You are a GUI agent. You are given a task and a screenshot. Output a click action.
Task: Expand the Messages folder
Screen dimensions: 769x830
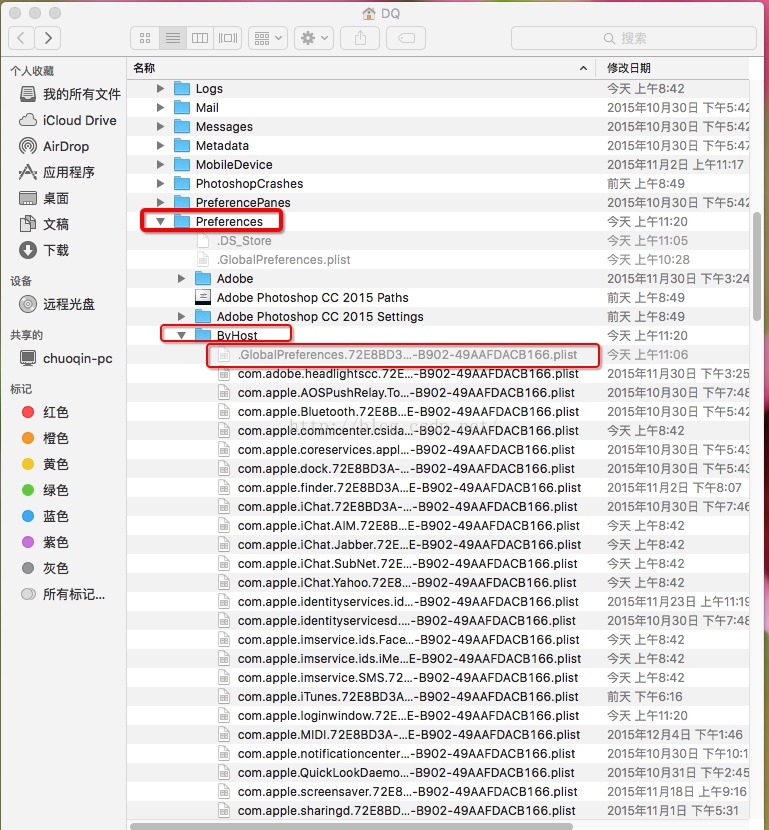pos(160,127)
